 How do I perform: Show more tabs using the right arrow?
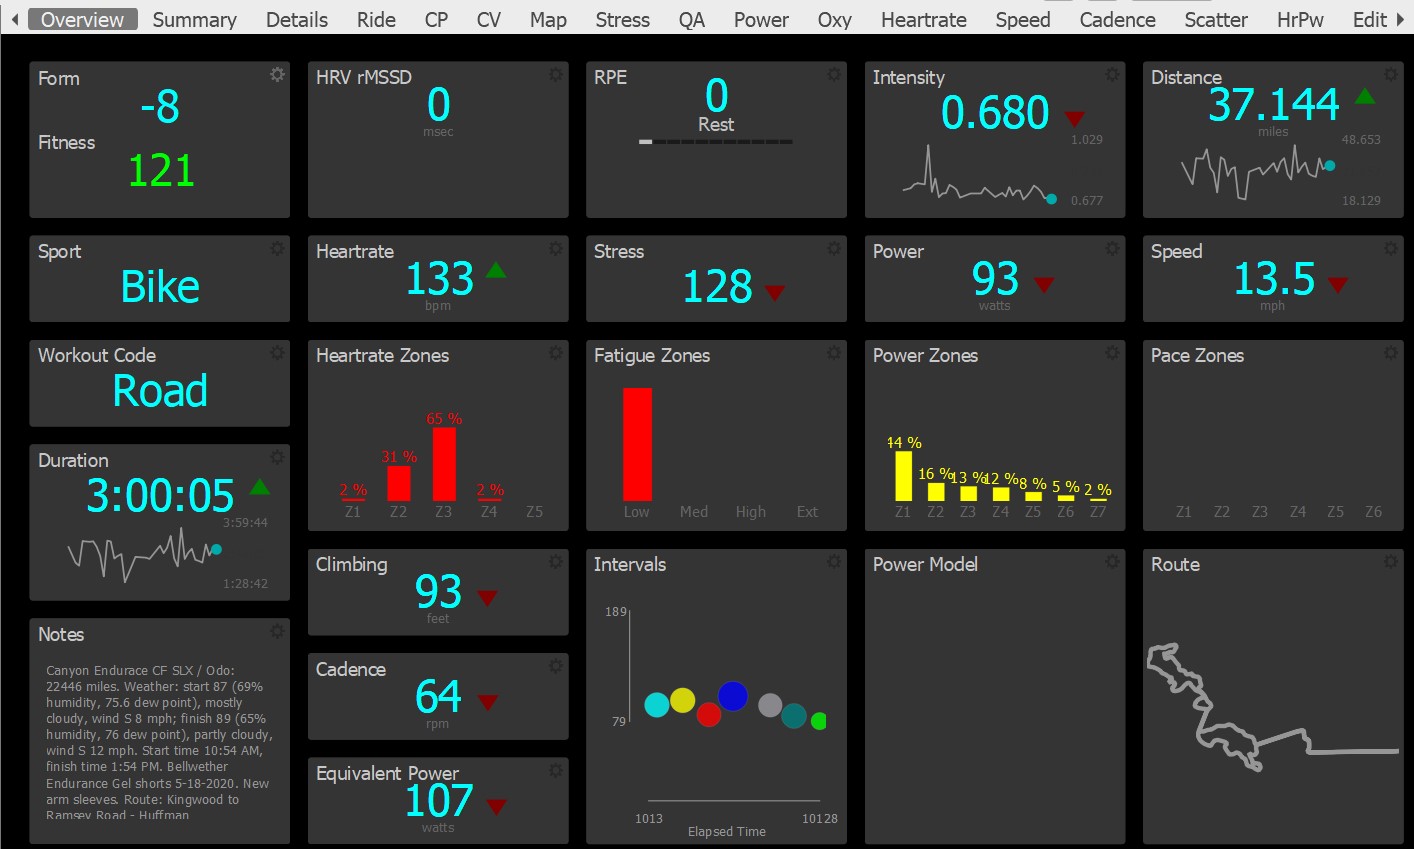1401,19
